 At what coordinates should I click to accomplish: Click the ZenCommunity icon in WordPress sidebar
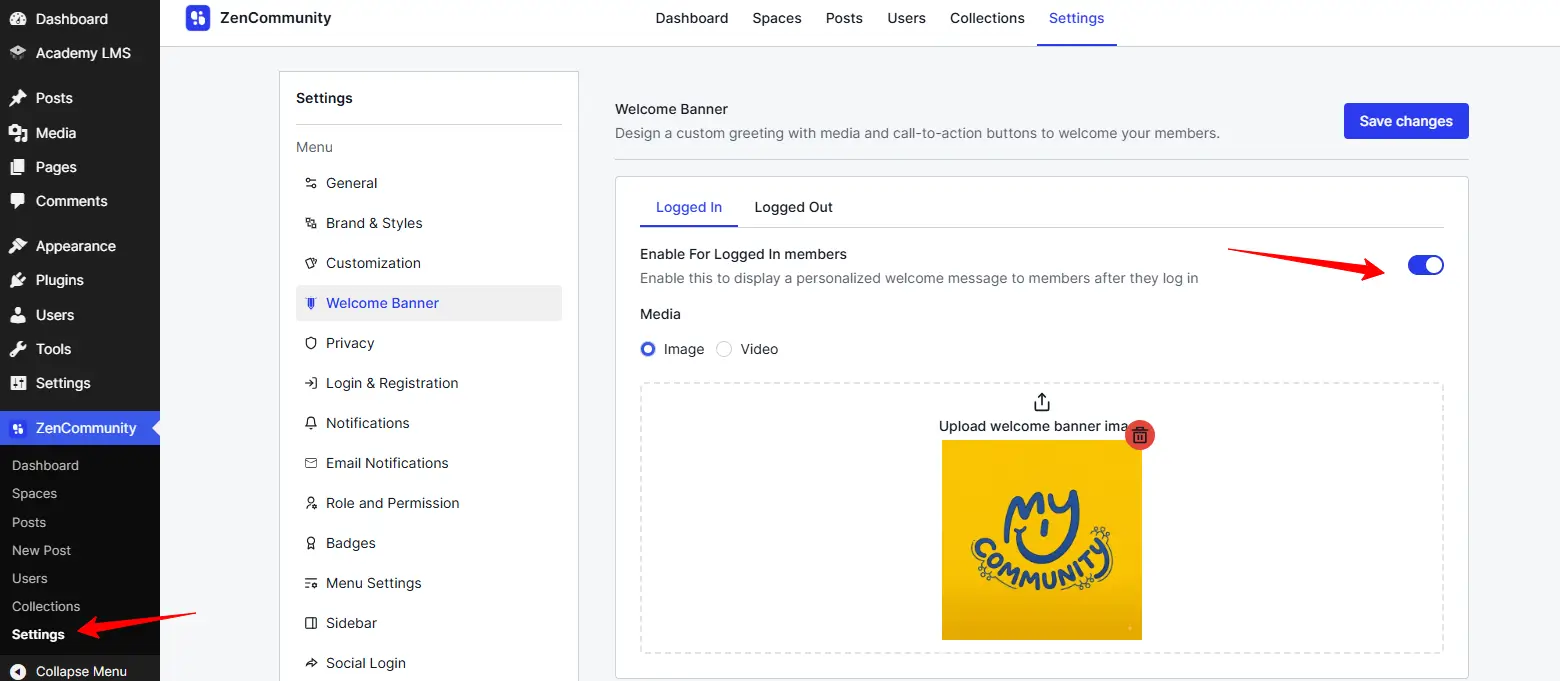tap(18, 428)
